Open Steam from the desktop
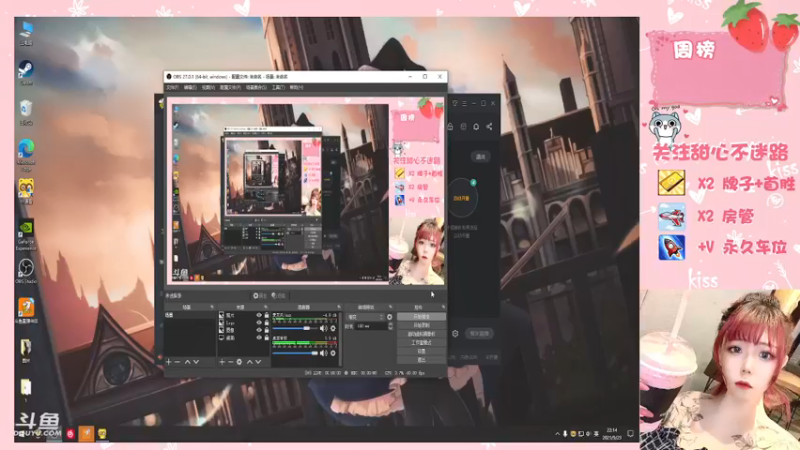The image size is (800, 450). [26, 72]
